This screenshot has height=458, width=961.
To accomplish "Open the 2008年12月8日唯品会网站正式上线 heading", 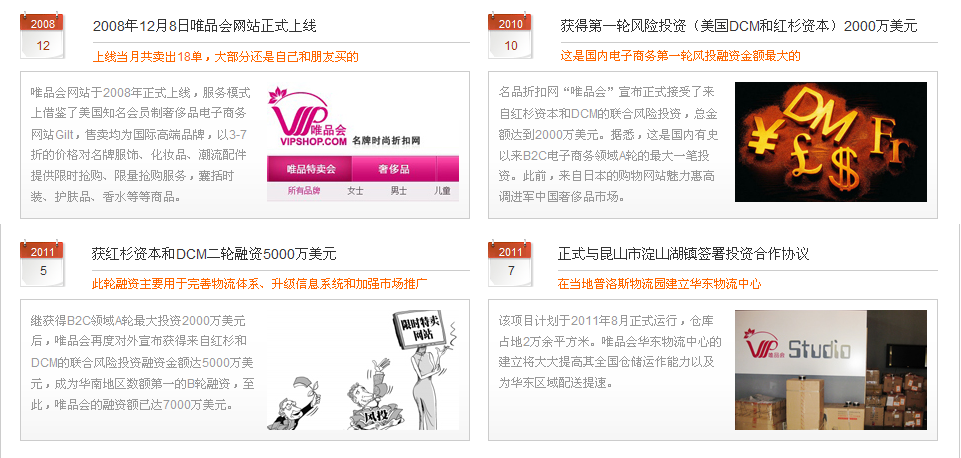I will pyautogui.click(x=205, y=26).
